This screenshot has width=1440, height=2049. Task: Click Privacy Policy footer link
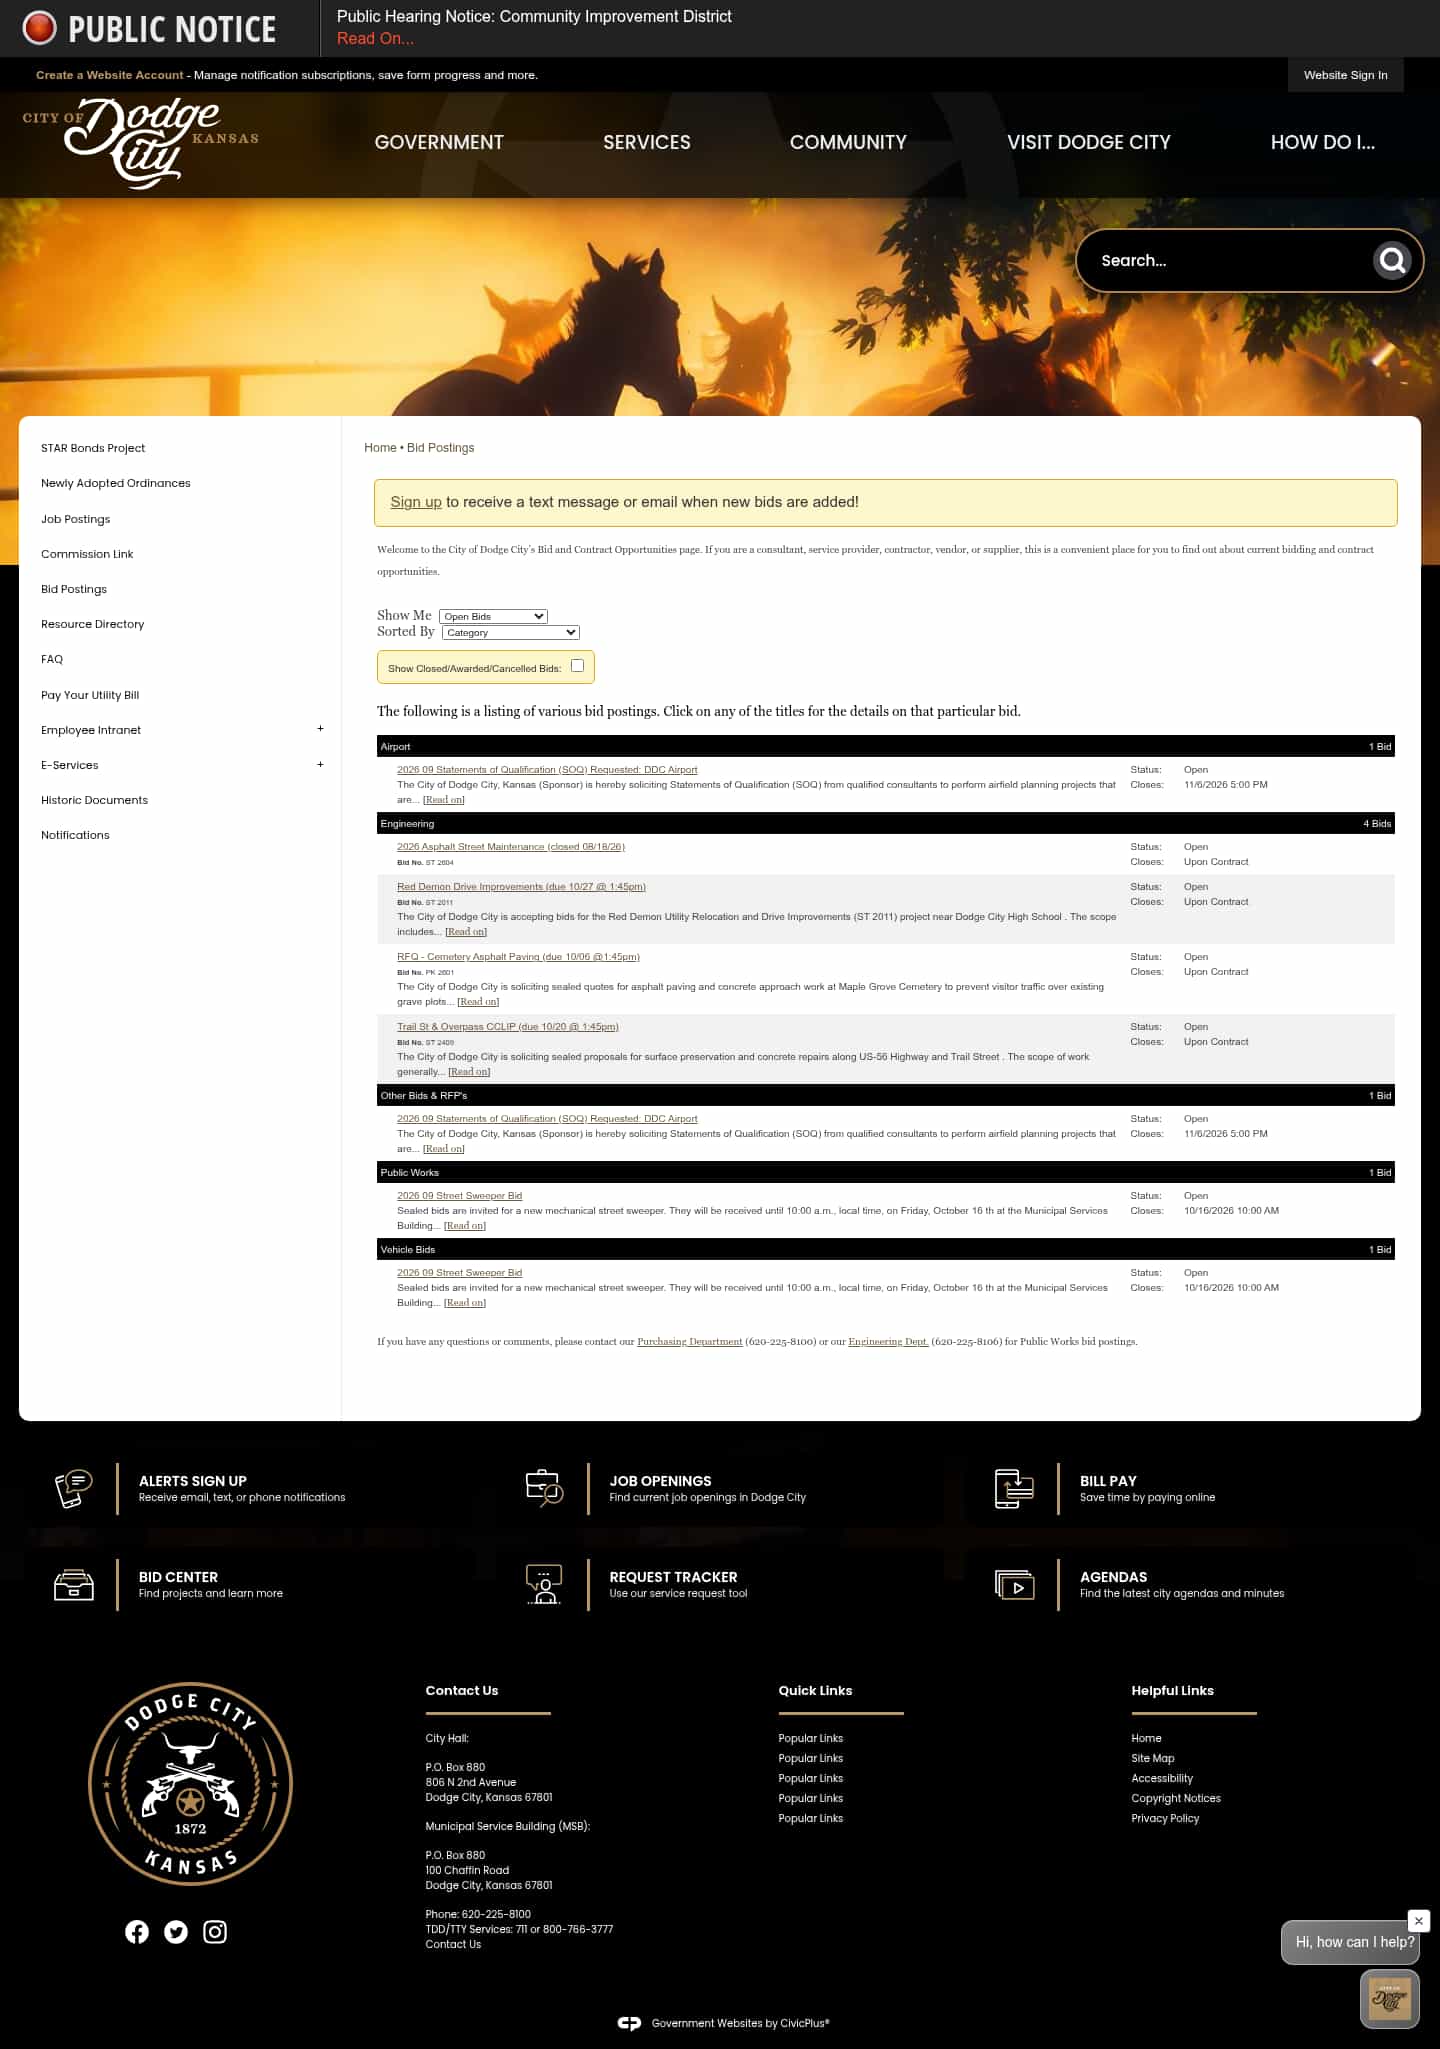[x=1165, y=1818]
